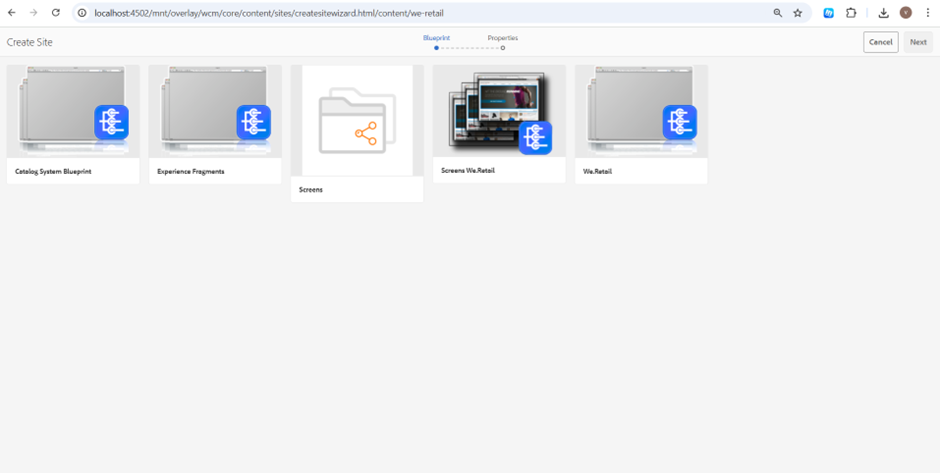Click the site information icon in address bar
940x473 pixels.
coord(82,13)
